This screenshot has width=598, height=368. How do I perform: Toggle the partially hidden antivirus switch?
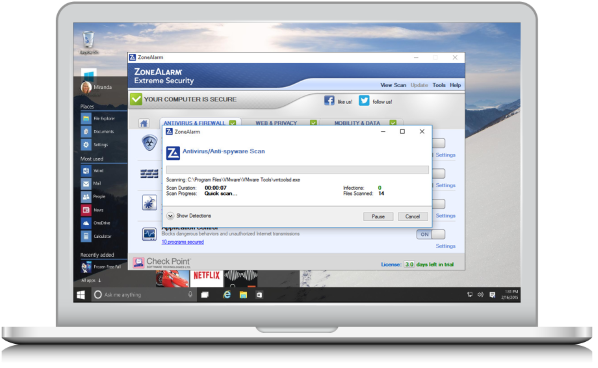pyautogui.click(x=439, y=143)
